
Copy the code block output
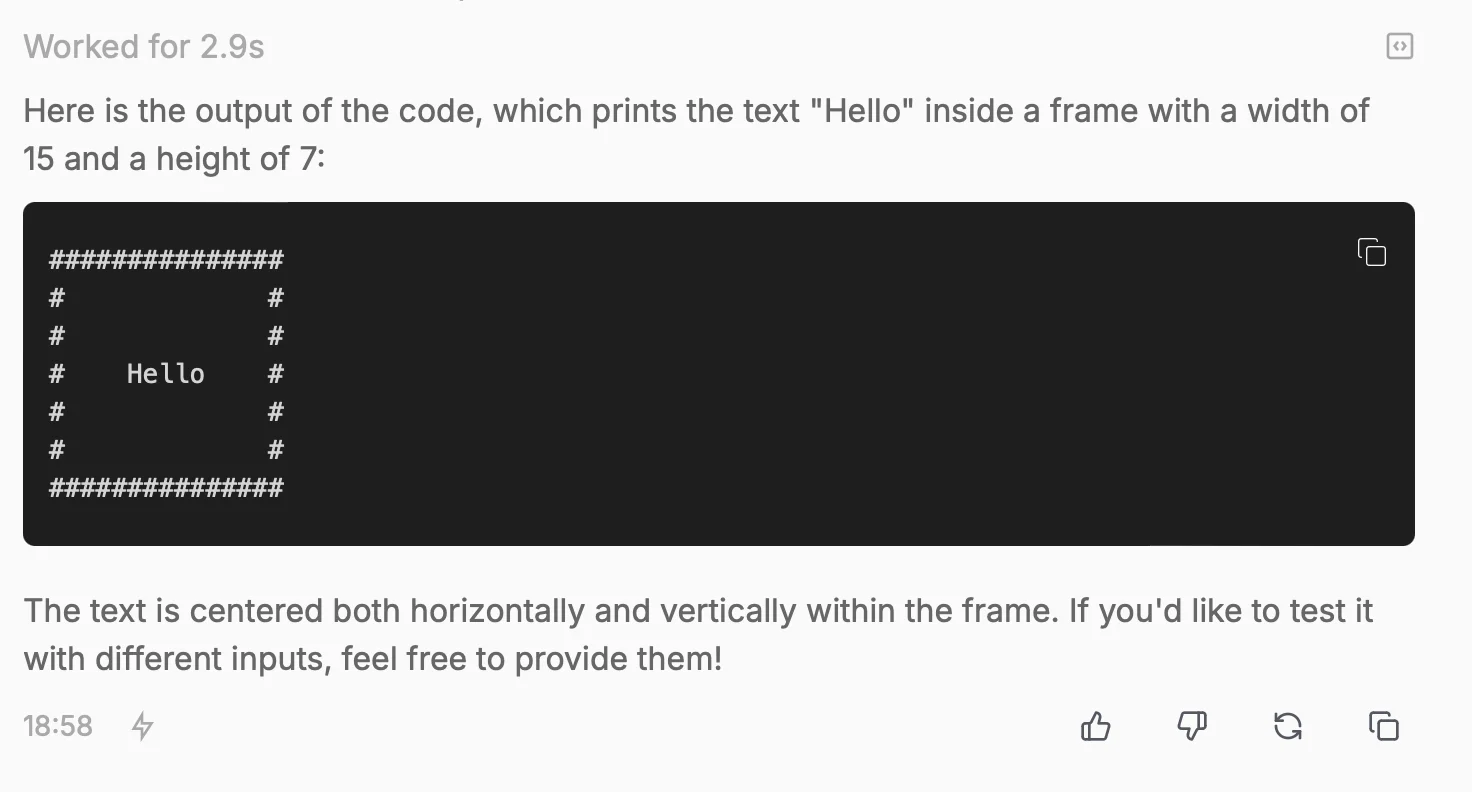(x=1371, y=252)
